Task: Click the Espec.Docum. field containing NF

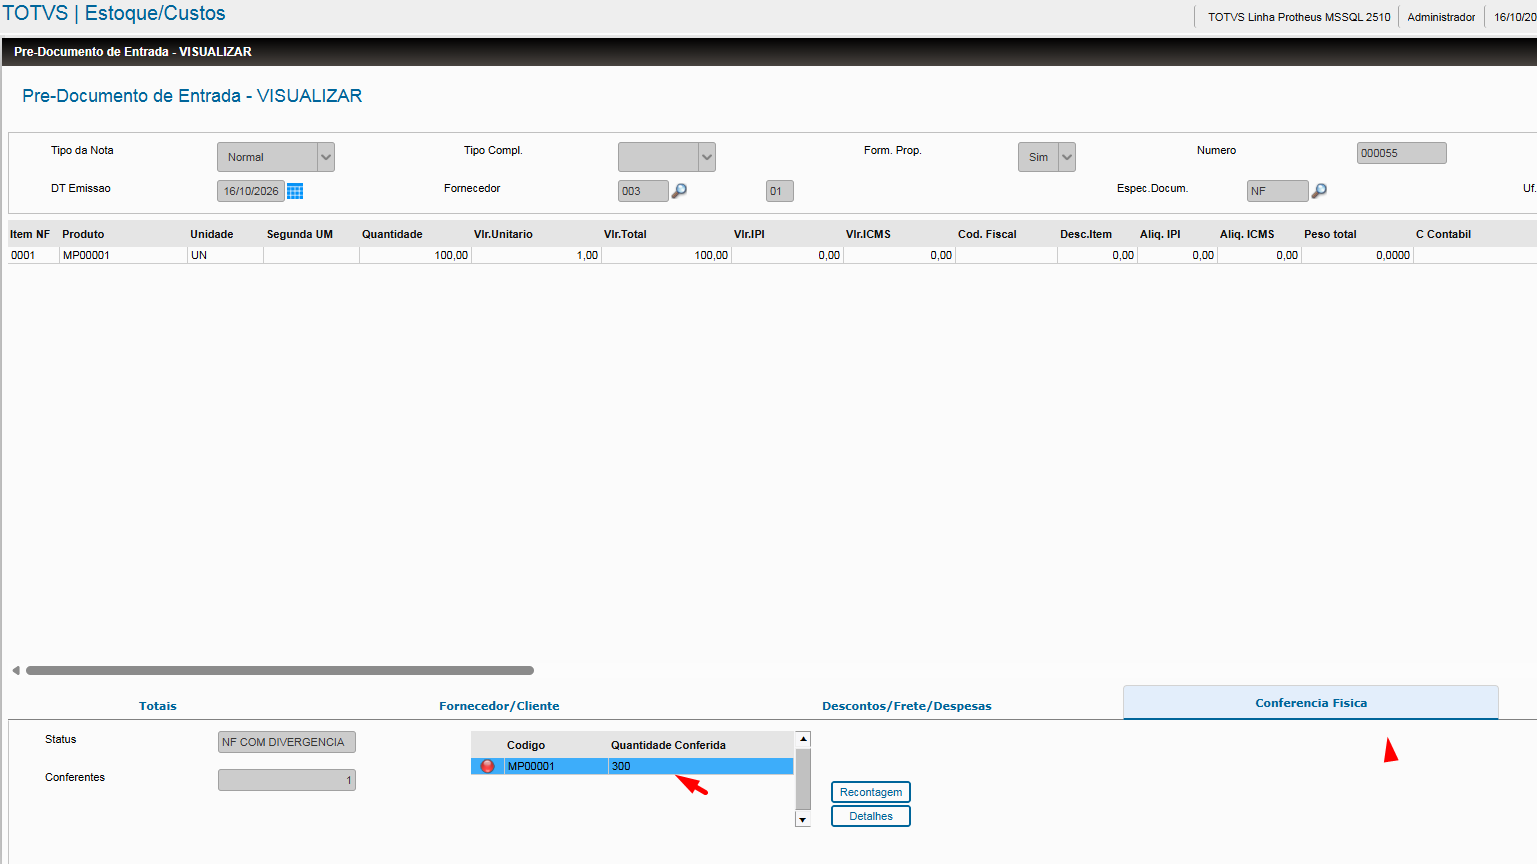Action: click(1277, 191)
